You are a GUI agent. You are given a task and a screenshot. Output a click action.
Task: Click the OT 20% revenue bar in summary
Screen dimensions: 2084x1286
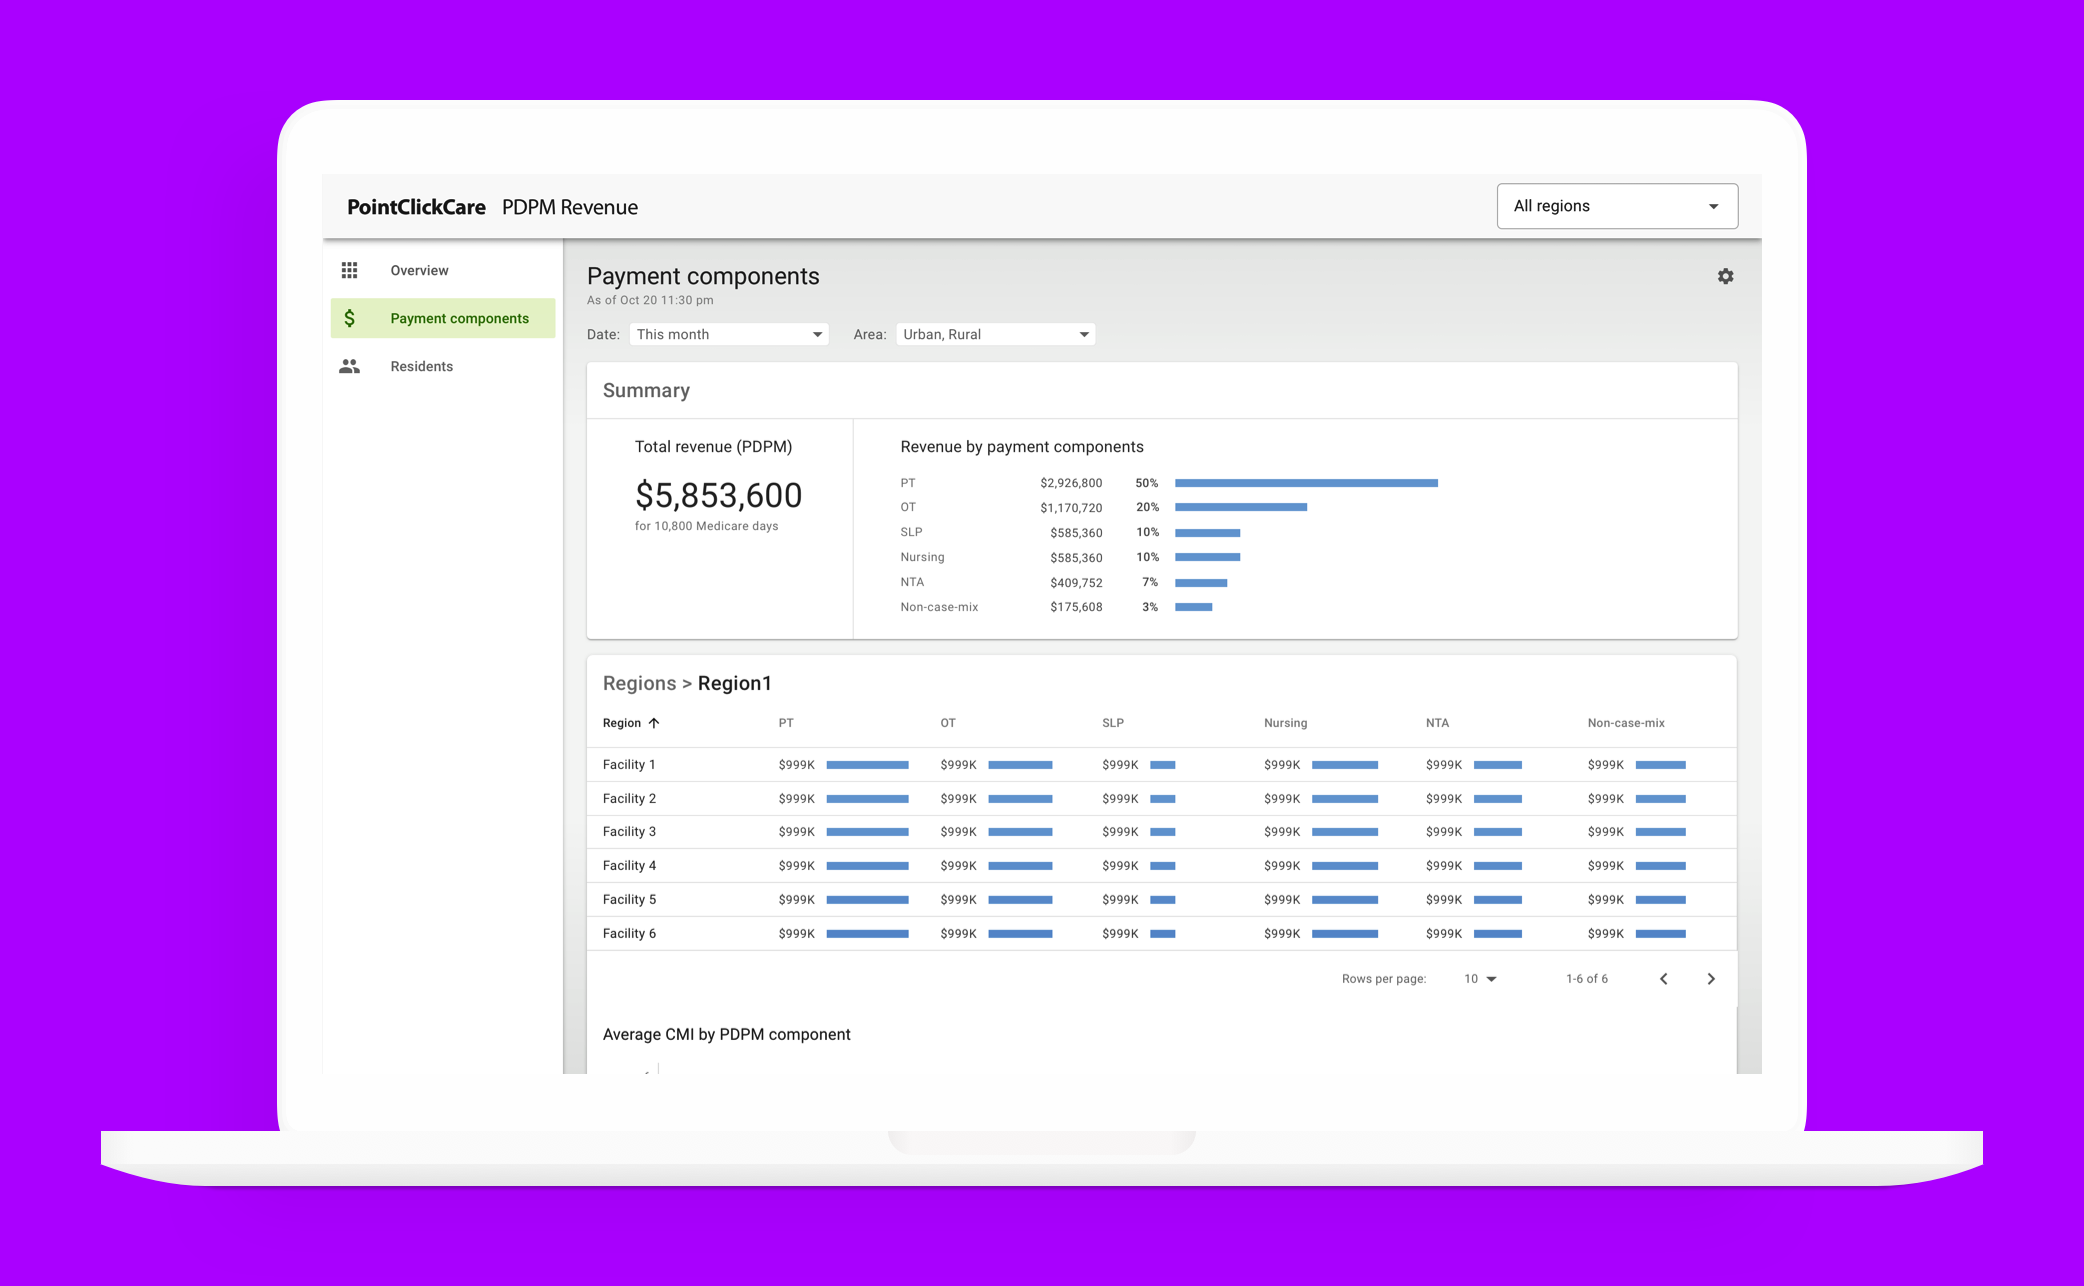coord(1241,507)
